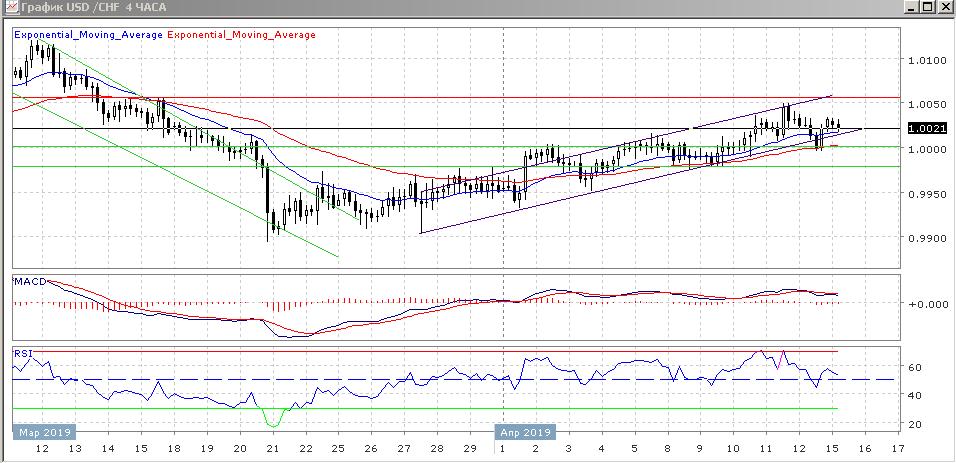
Task: Close the USD/CHF chart window
Action: pos(944,7)
